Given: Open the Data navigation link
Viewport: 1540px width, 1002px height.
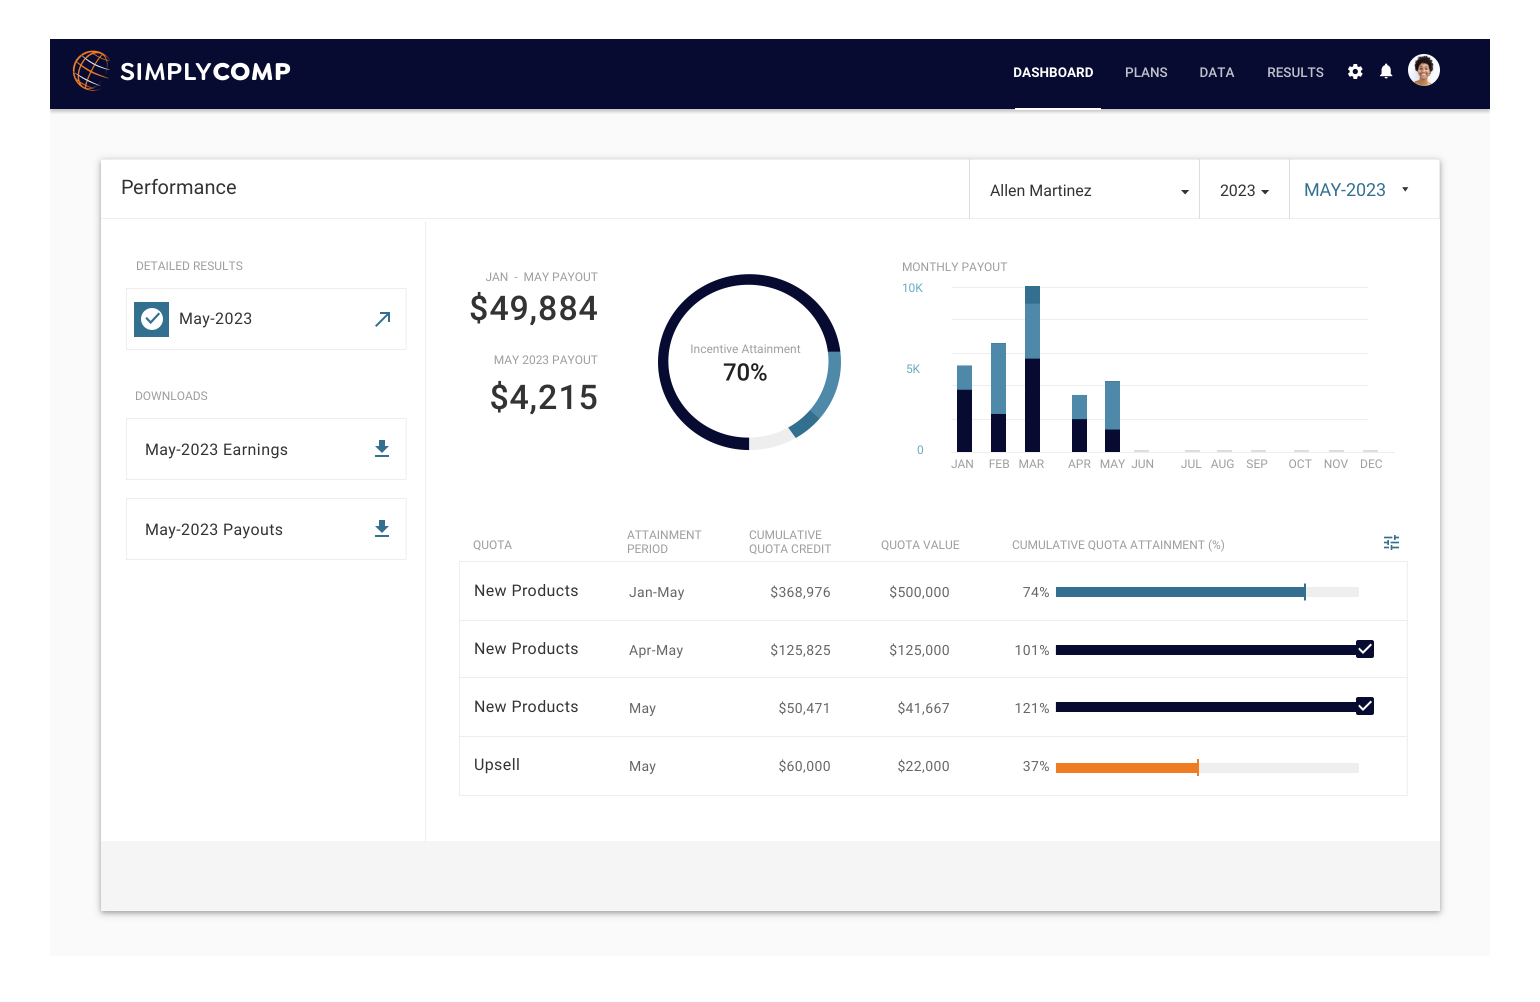Looking at the screenshot, I should (1216, 72).
